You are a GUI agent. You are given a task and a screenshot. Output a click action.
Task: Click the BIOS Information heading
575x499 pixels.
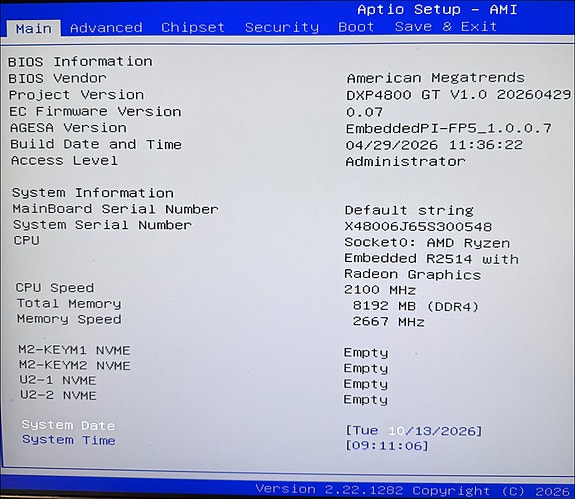pyautogui.click(x=80, y=62)
